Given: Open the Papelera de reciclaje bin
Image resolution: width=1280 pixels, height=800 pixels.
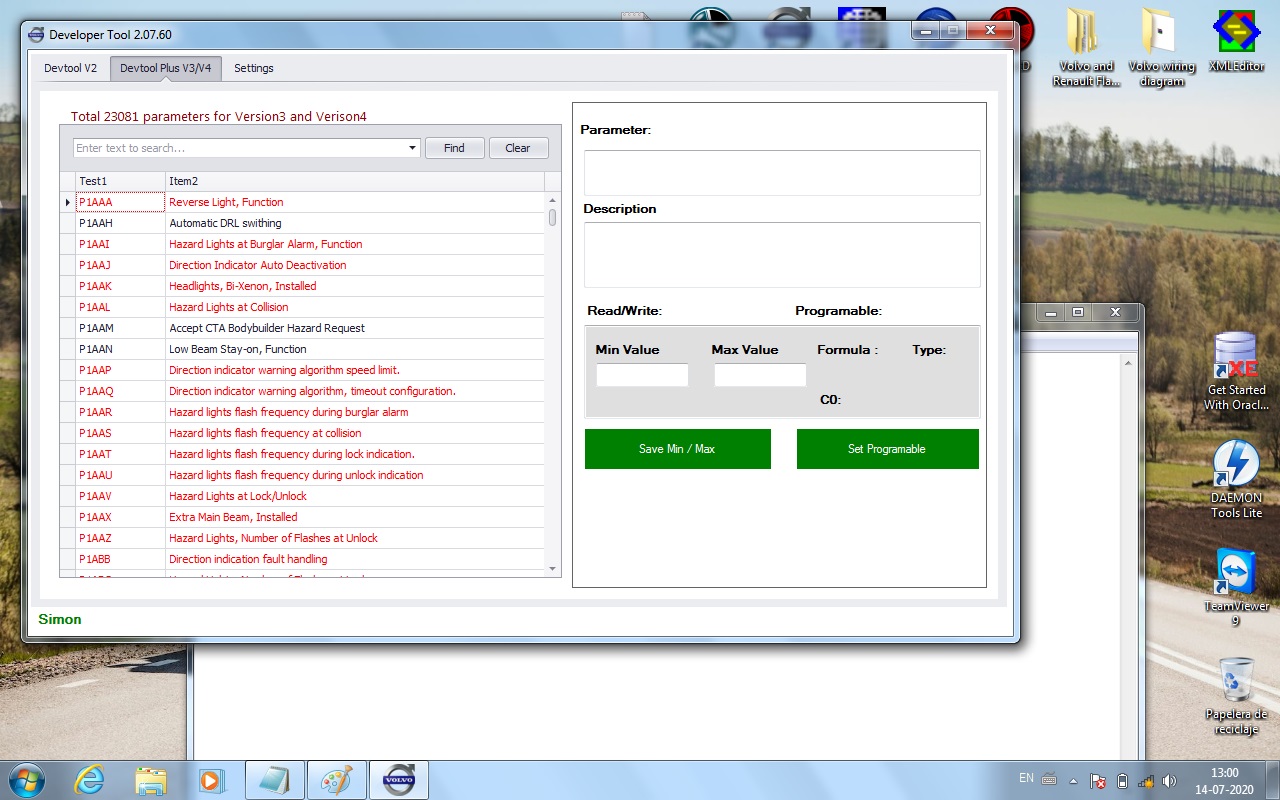Looking at the screenshot, I should click(1236, 695).
